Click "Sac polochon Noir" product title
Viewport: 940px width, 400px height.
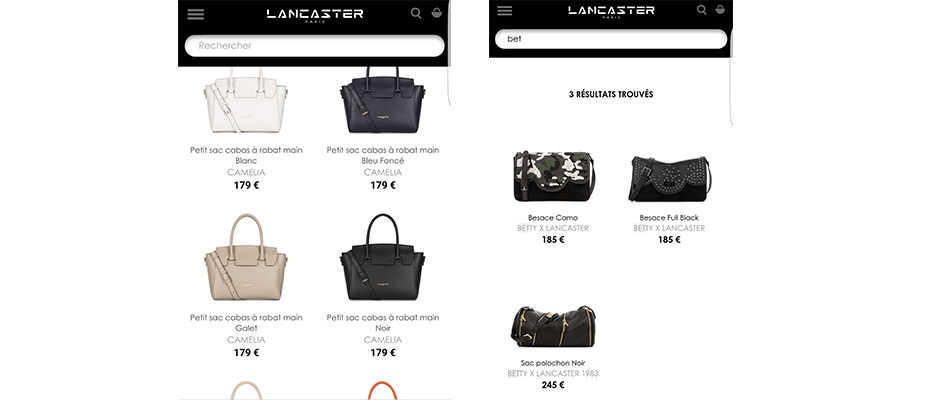tap(553, 363)
